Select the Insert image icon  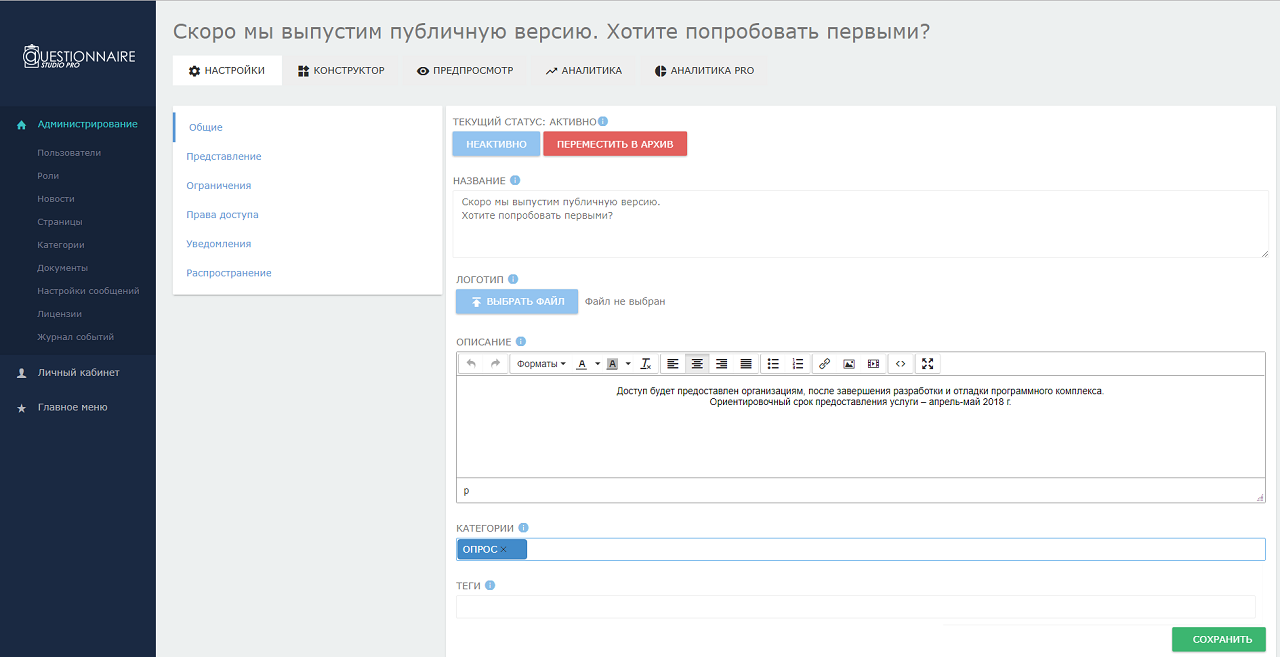coord(848,363)
